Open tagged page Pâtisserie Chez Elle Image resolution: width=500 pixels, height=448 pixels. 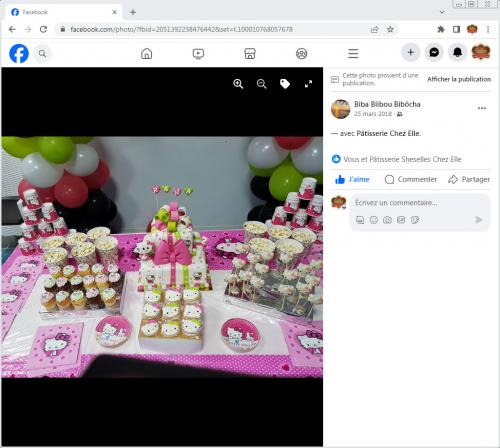tap(389, 133)
